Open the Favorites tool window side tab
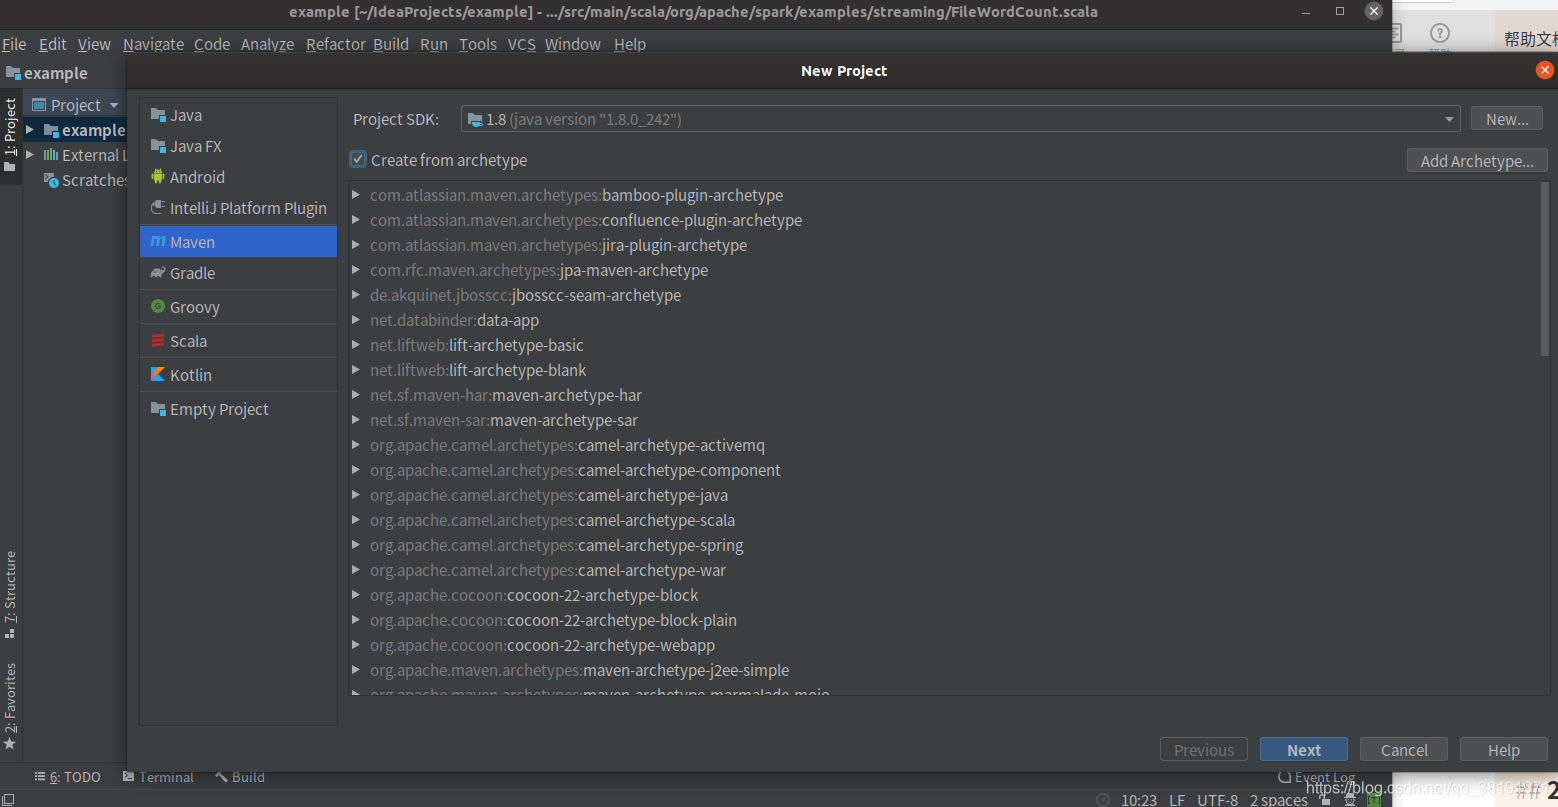 11,706
